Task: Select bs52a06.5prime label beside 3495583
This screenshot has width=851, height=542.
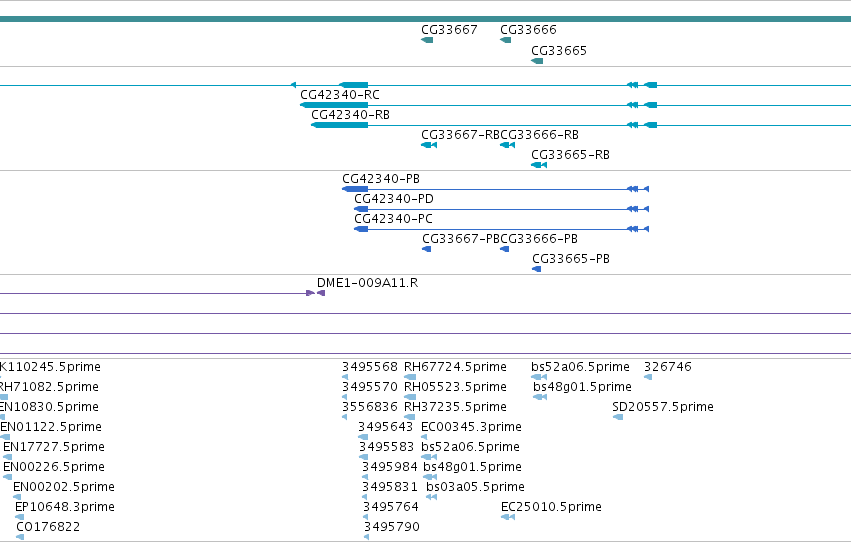Action: click(x=471, y=447)
